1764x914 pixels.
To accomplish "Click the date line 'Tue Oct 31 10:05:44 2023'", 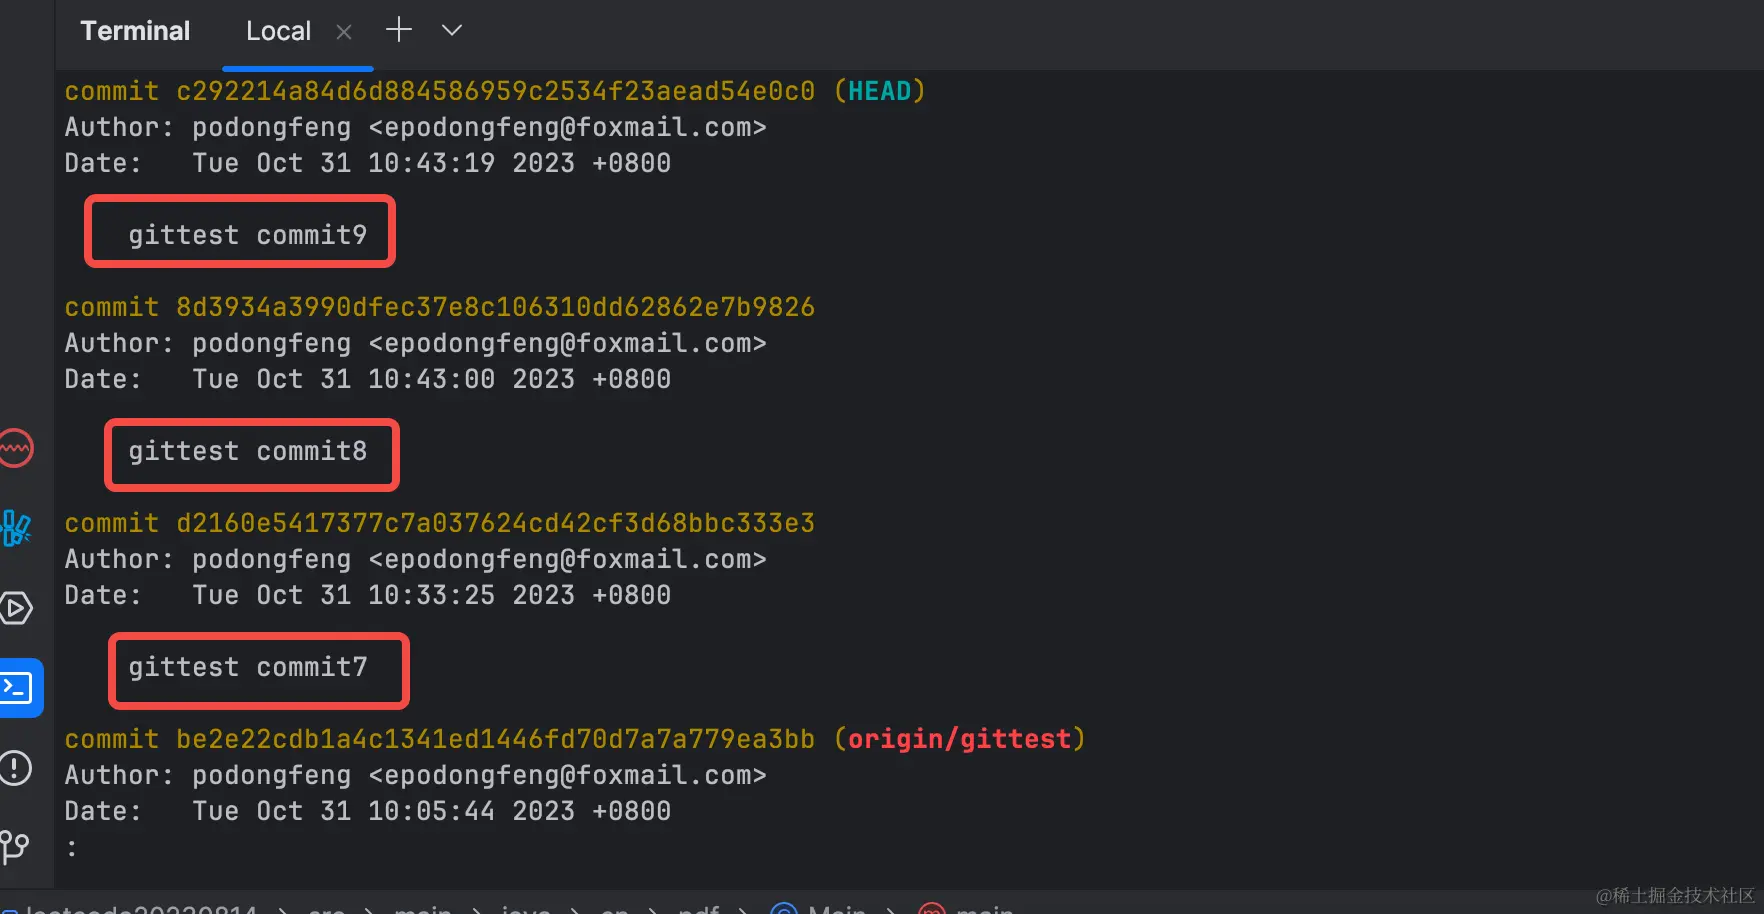I will tap(384, 811).
